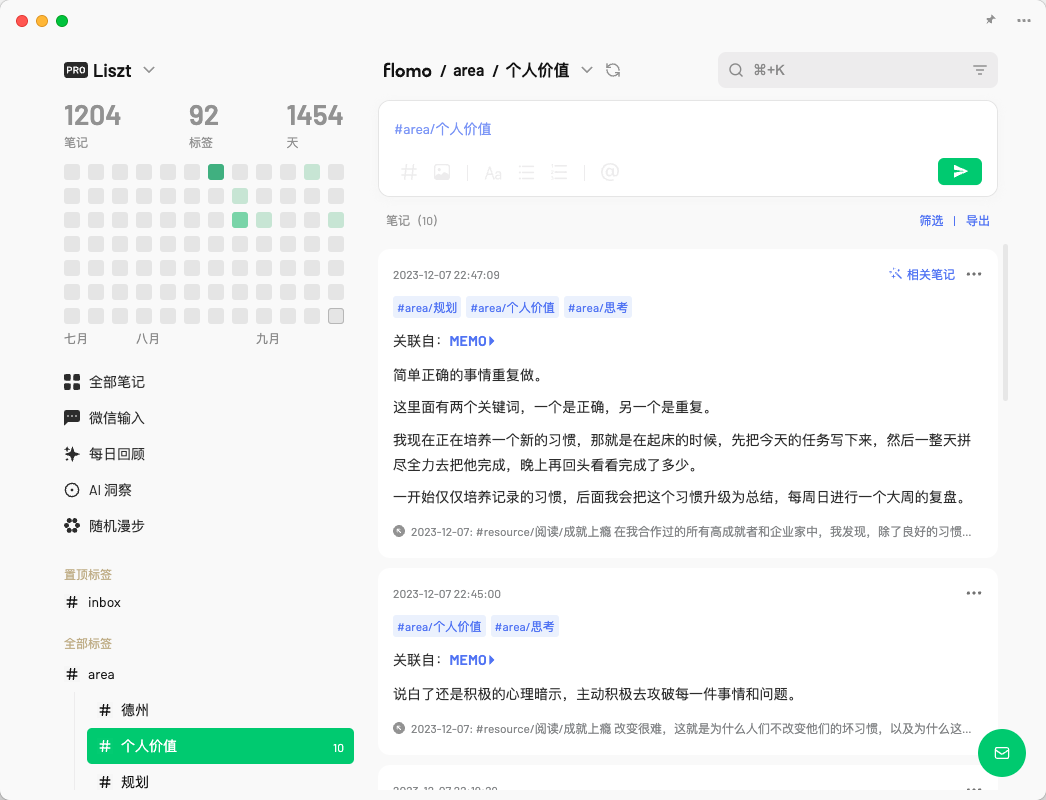Insert a numbered list in editor
This screenshot has height=800, width=1046.
point(559,172)
